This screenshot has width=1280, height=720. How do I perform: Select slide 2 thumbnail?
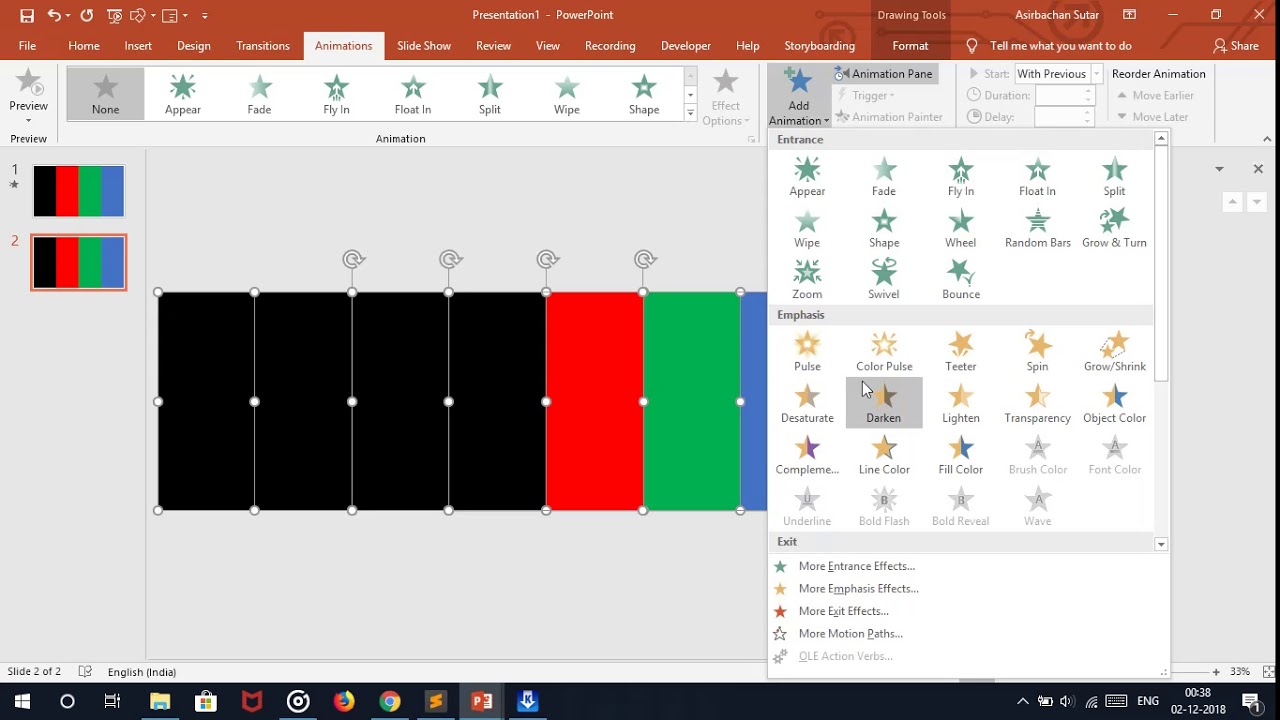(79, 262)
